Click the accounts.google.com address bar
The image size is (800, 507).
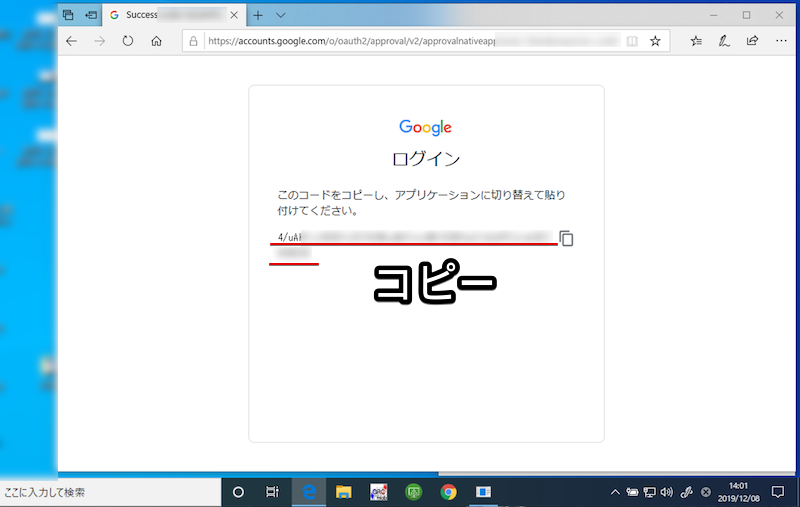tap(400, 41)
